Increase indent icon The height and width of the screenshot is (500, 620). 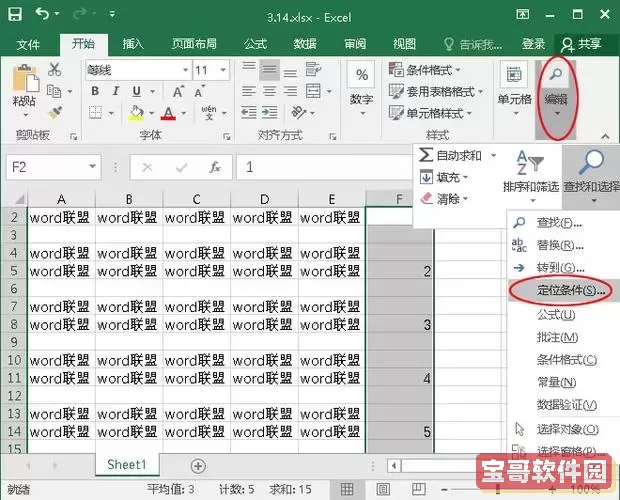[270, 113]
